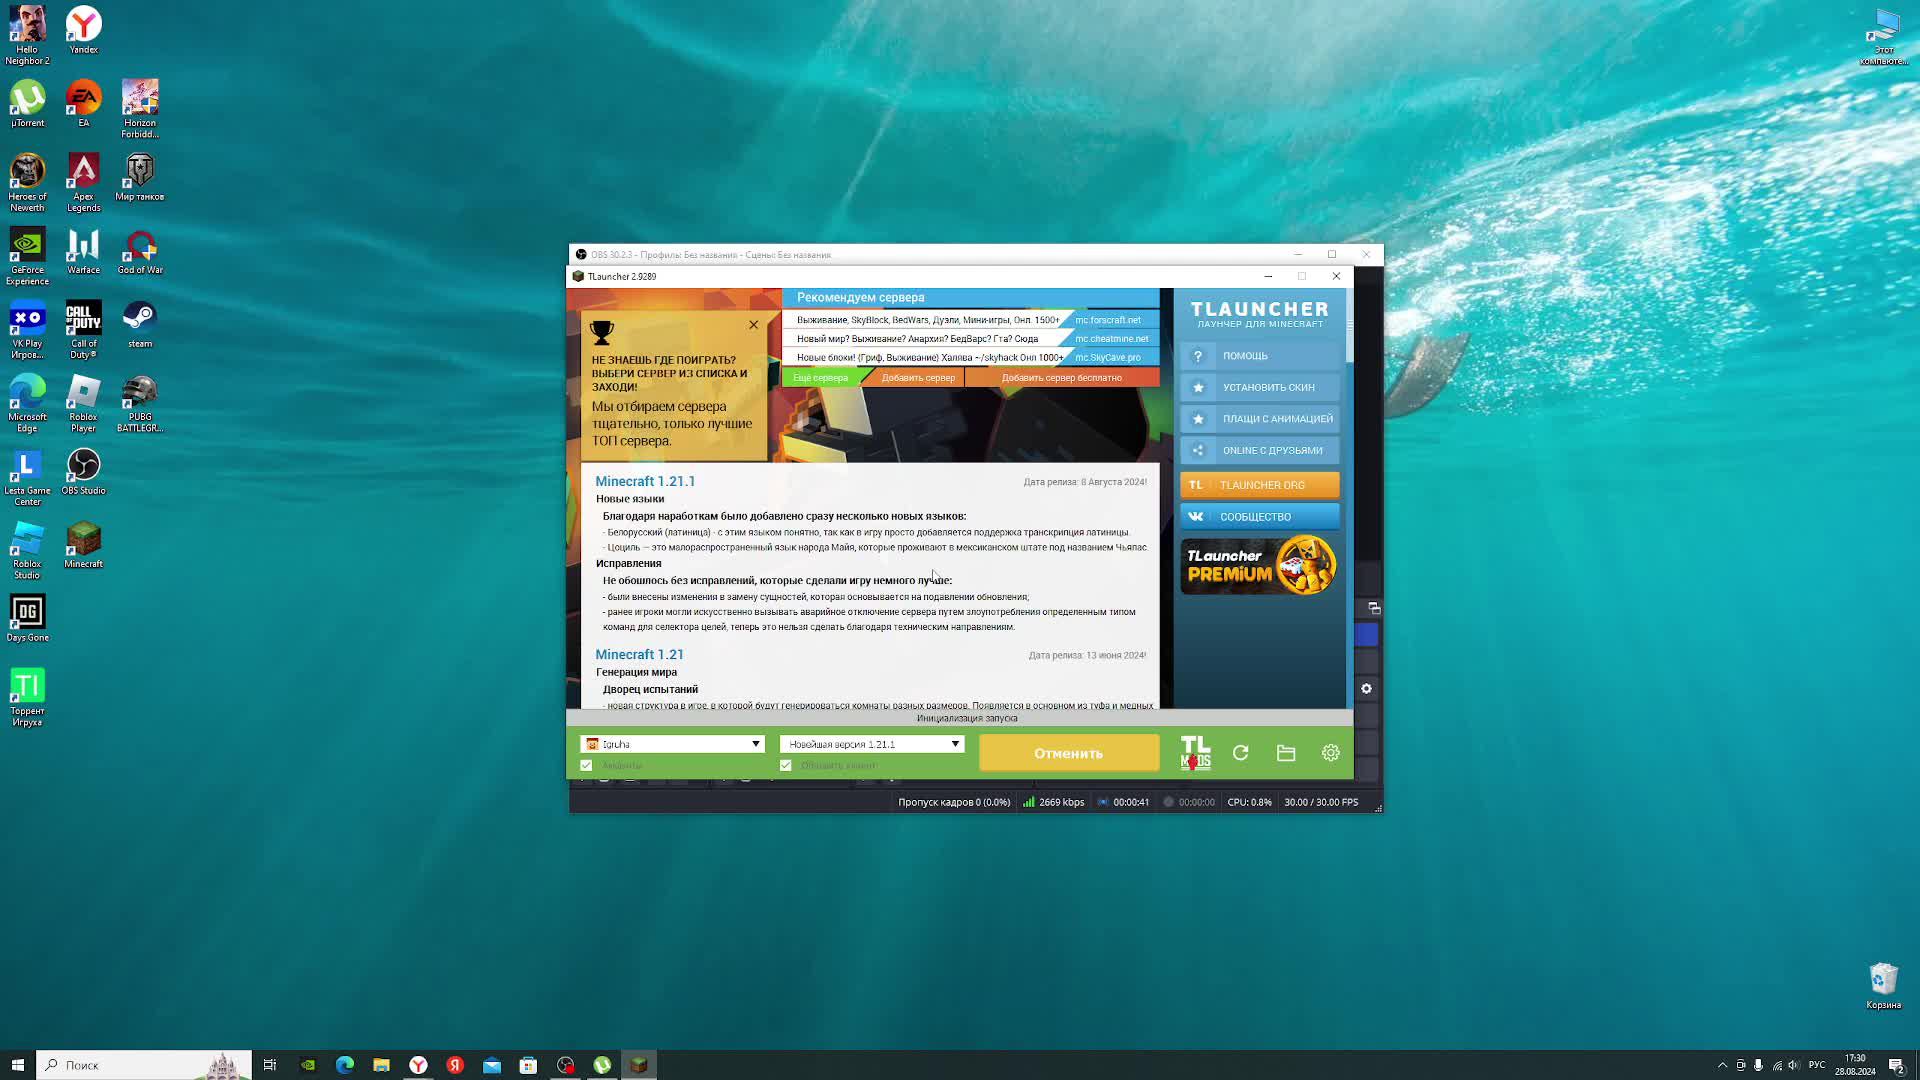Viewport: 1920px width, 1080px height.
Task: Click OBS settings gear at window edge
Action: pos(1366,689)
